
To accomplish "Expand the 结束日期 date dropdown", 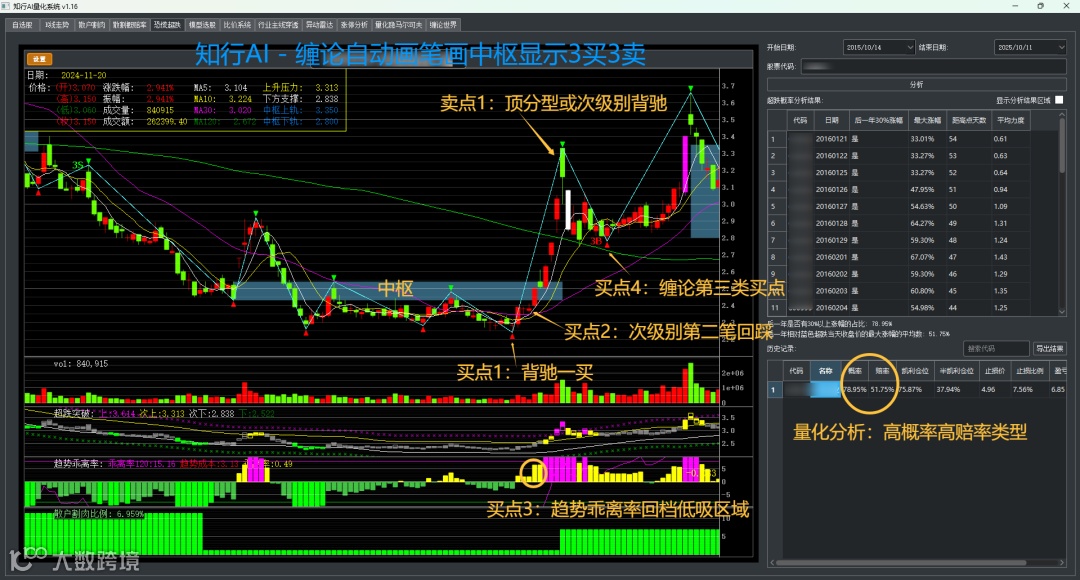I will [x=1061, y=48].
